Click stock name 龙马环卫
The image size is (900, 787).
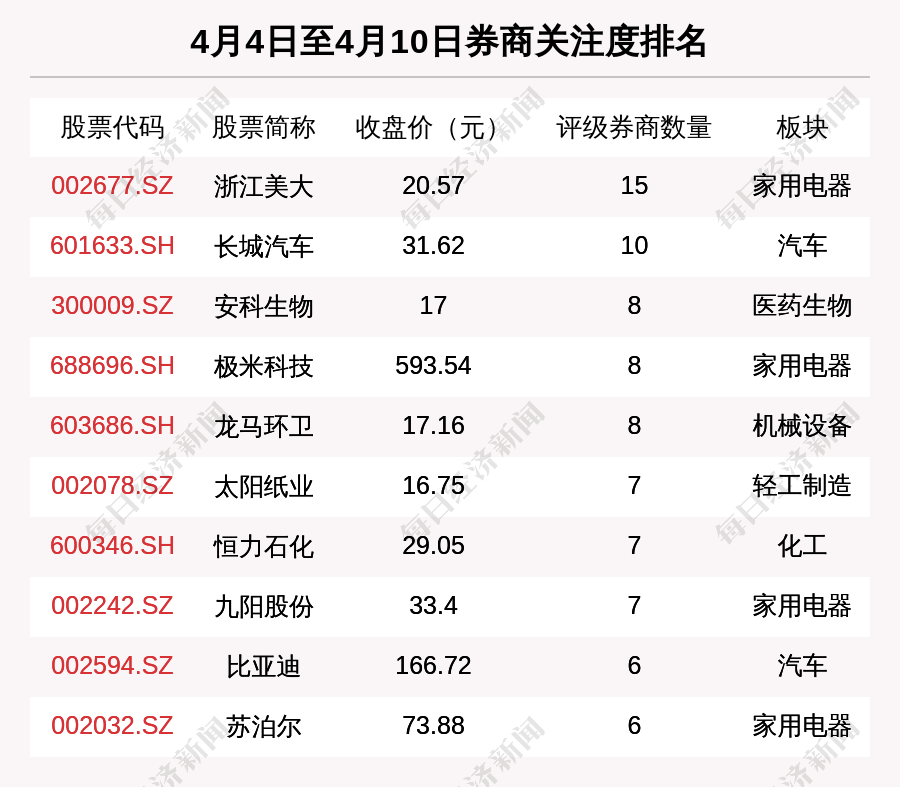coord(263,427)
